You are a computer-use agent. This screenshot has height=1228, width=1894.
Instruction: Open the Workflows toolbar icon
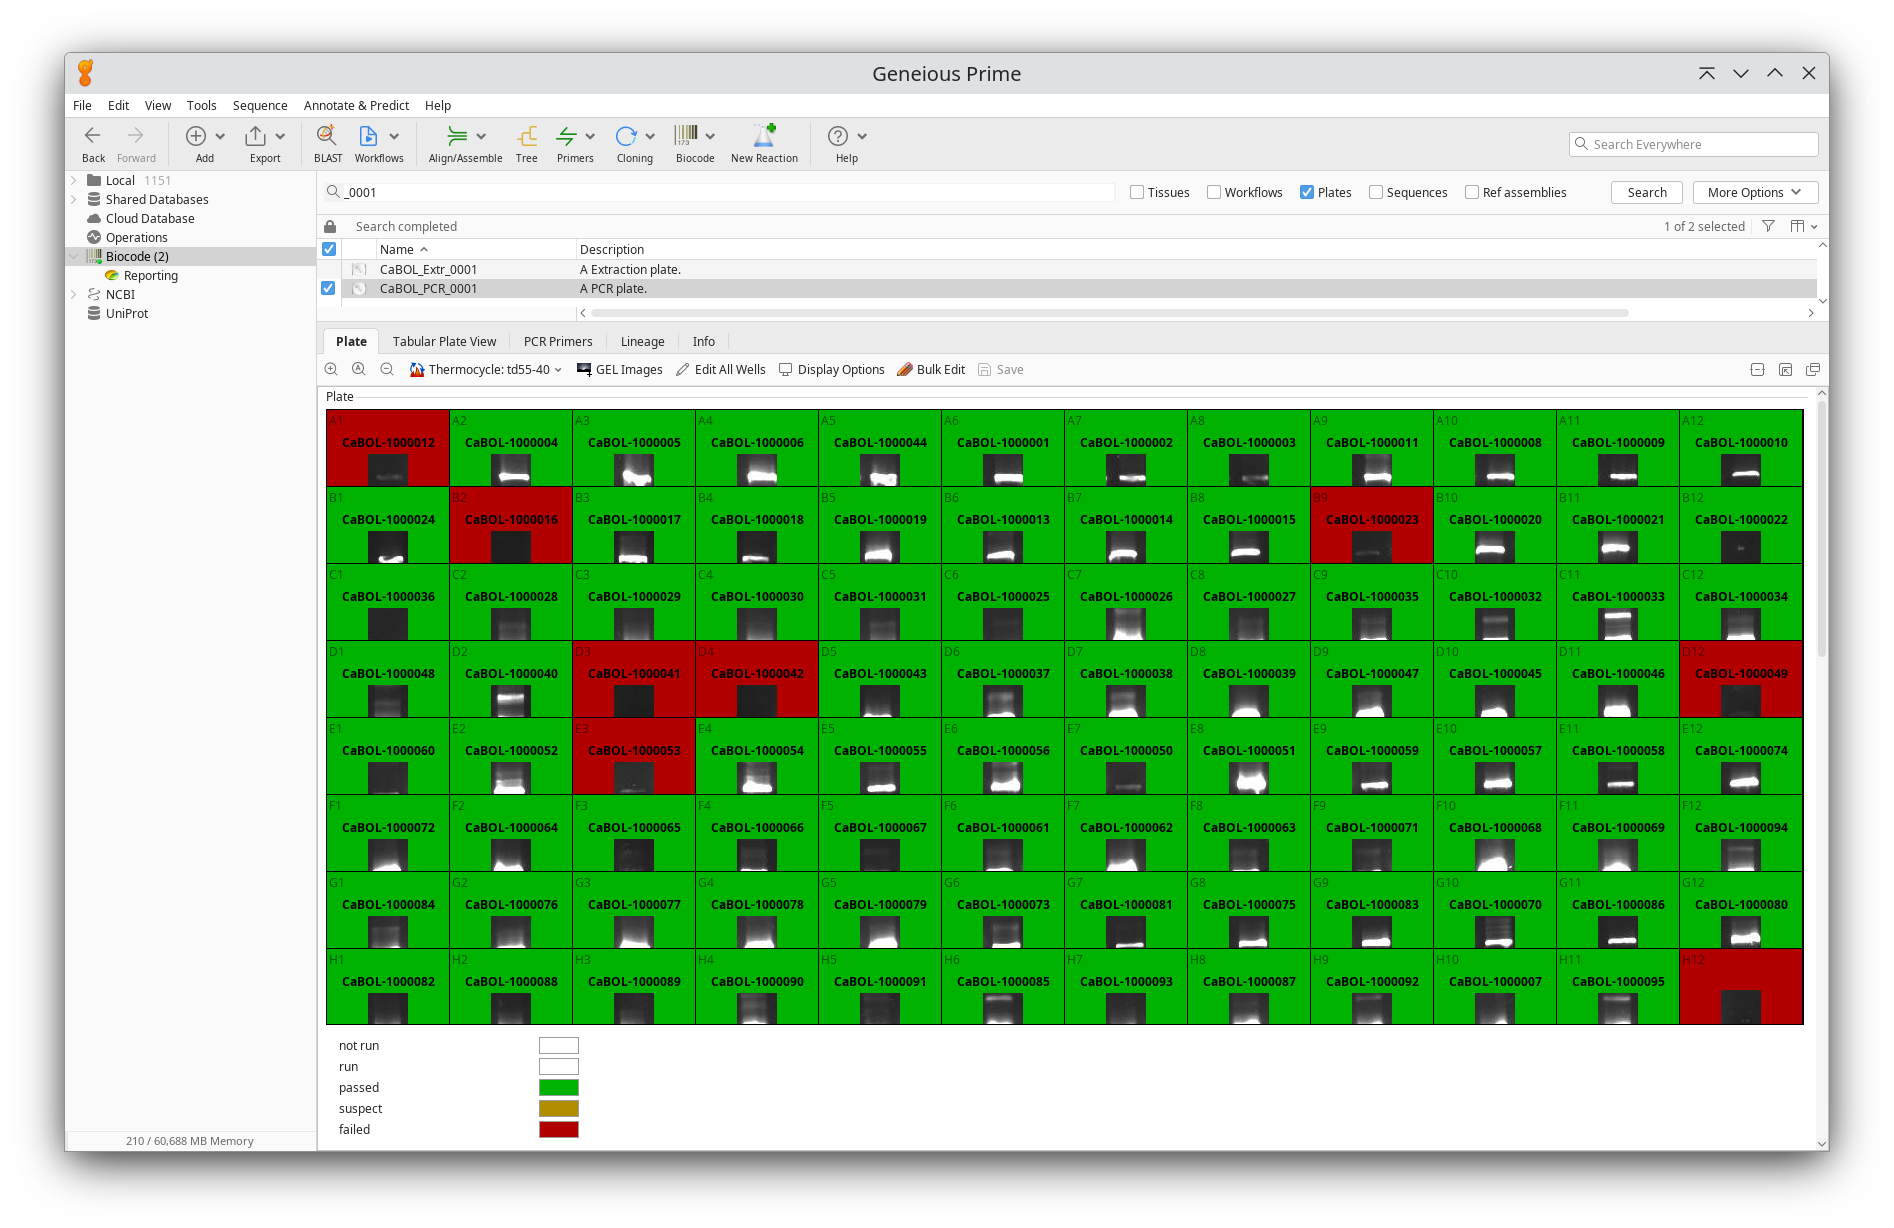pyautogui.click(x=368, y=137)
